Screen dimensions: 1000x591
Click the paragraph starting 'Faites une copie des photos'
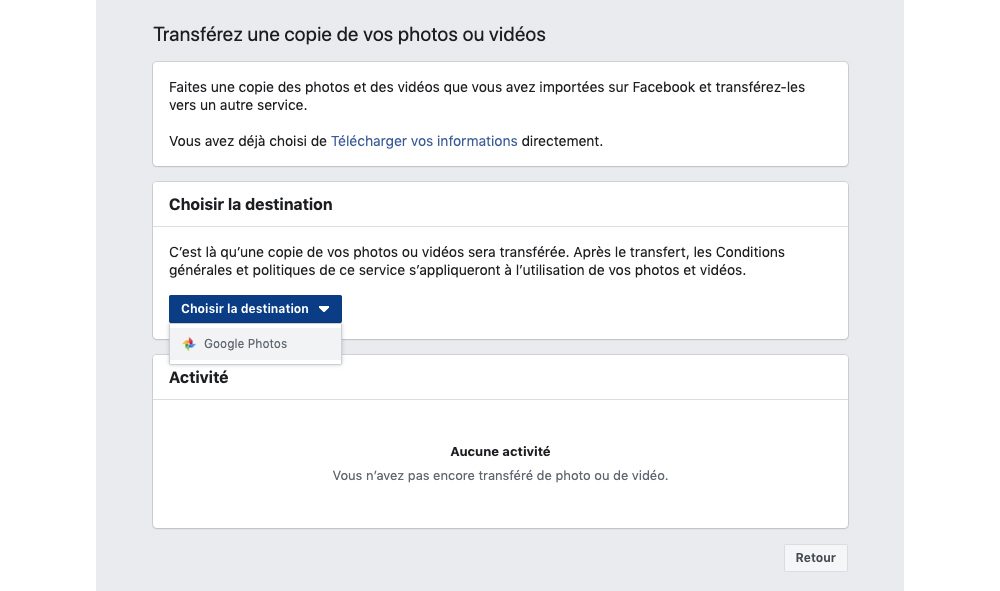(x=487, y=96)
